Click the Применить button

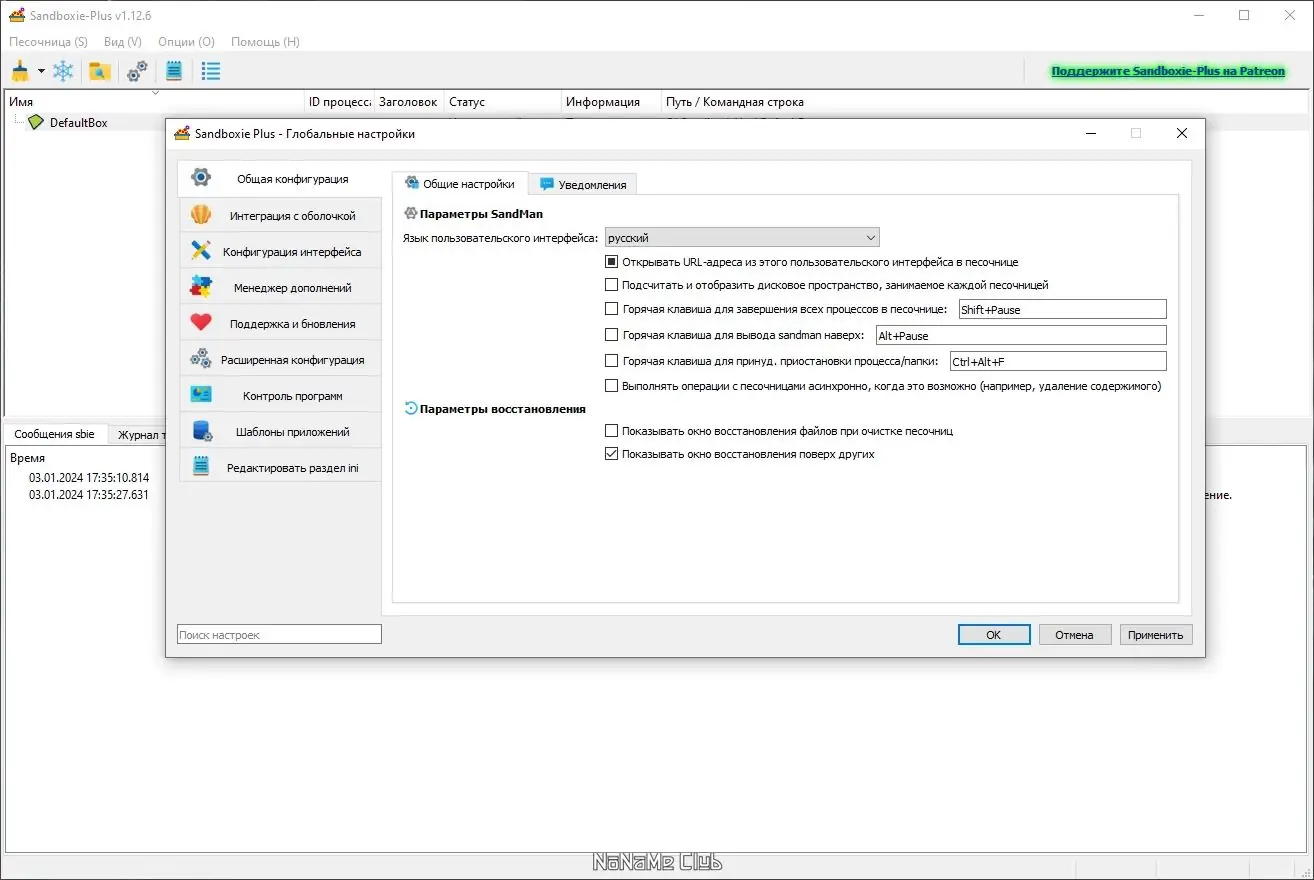pos(1156,635)
